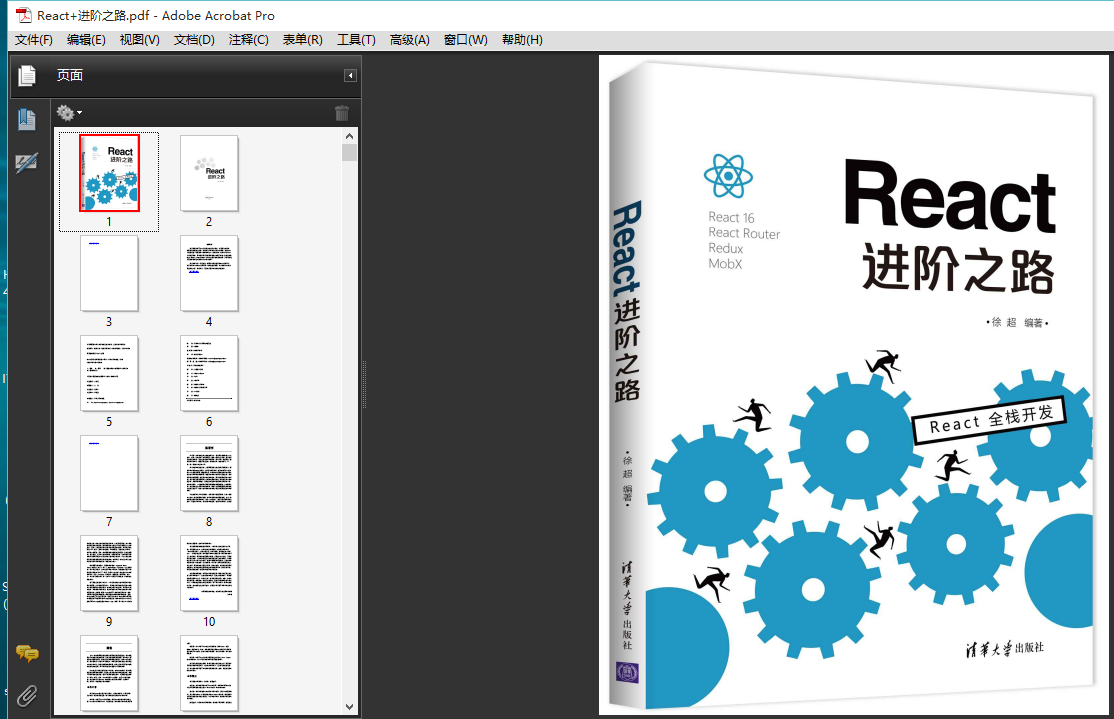Open the 工具(T) menu

point(356,40)
